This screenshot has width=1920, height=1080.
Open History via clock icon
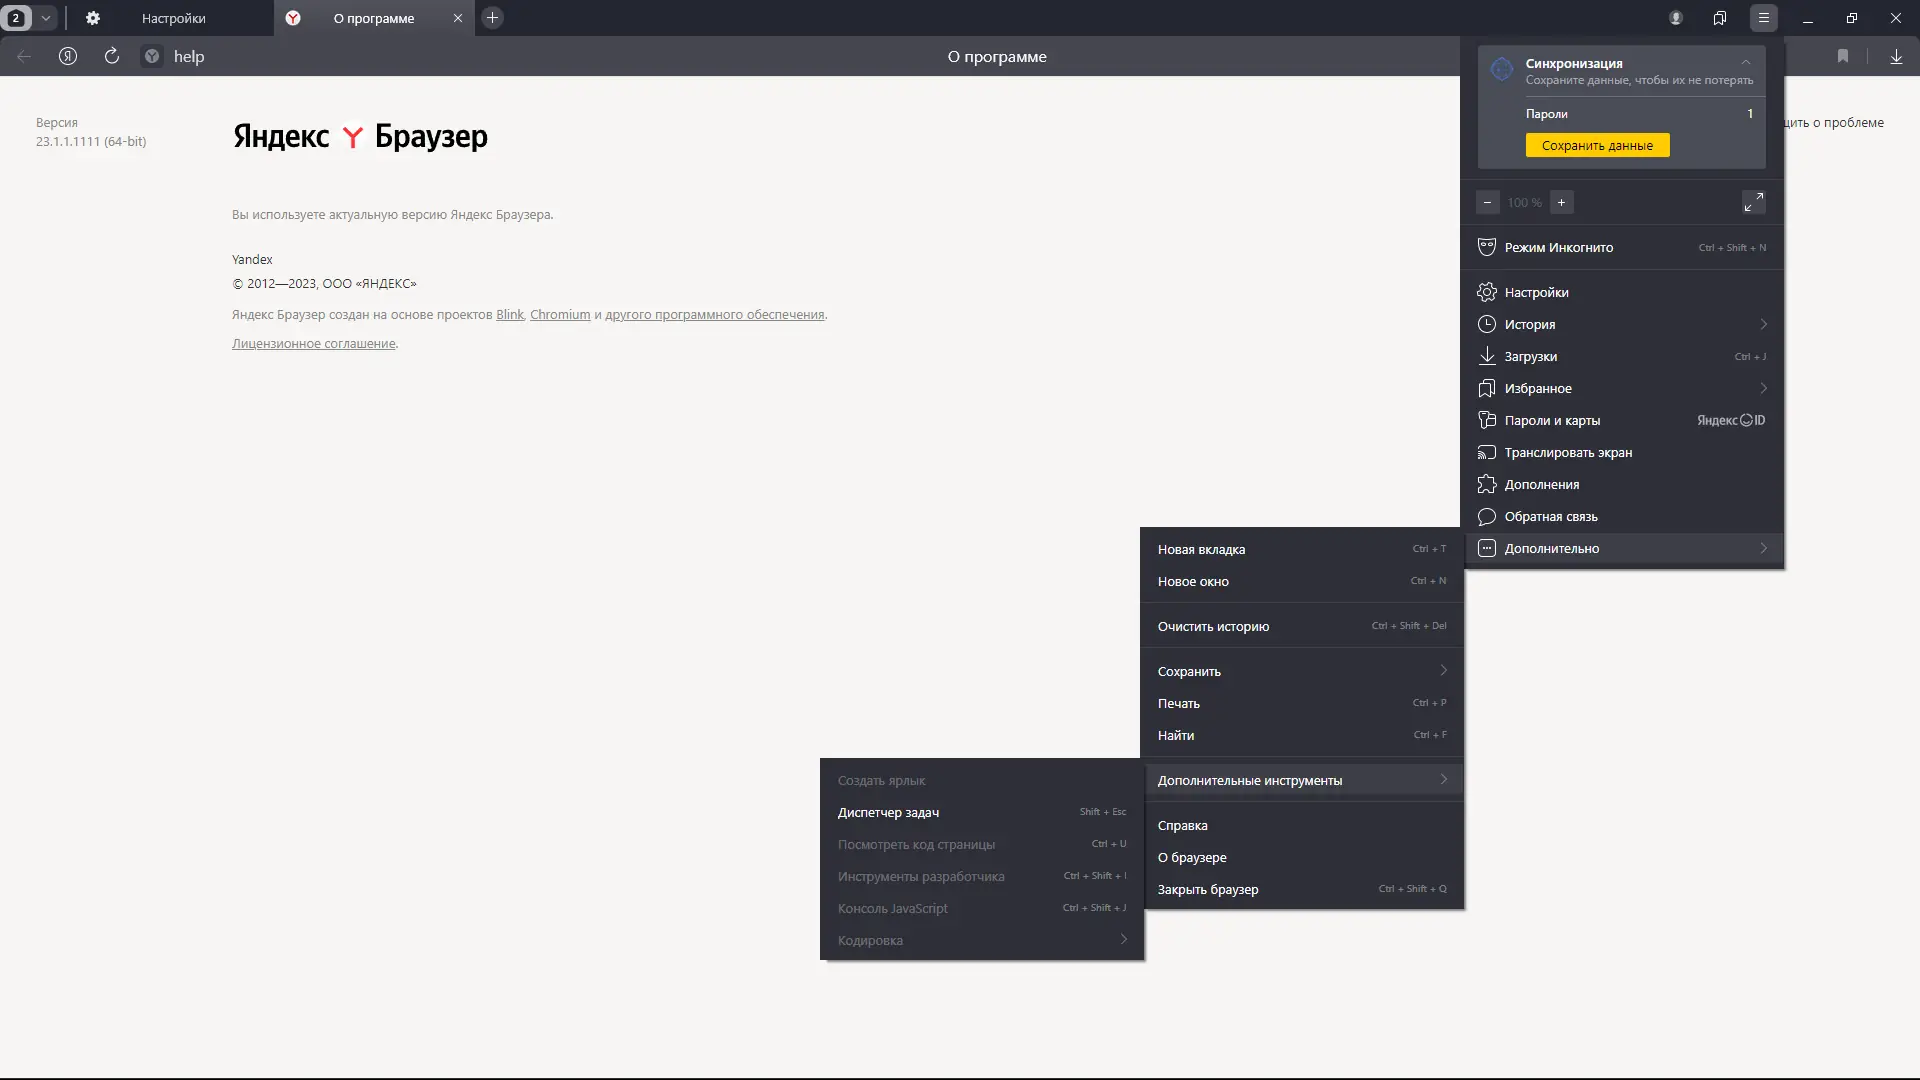click(1487, 324)
